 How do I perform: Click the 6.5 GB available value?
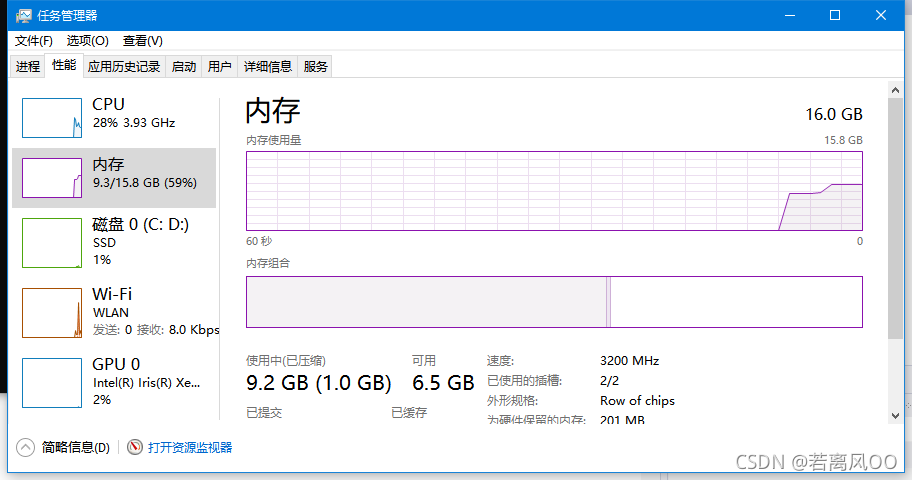click(x=443, y=383)
